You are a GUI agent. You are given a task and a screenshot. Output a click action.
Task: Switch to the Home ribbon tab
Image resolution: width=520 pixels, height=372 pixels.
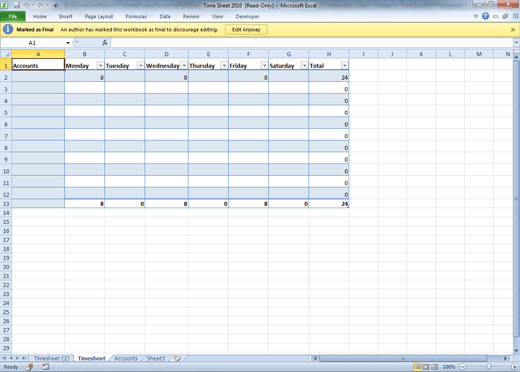tap(40, 16)
